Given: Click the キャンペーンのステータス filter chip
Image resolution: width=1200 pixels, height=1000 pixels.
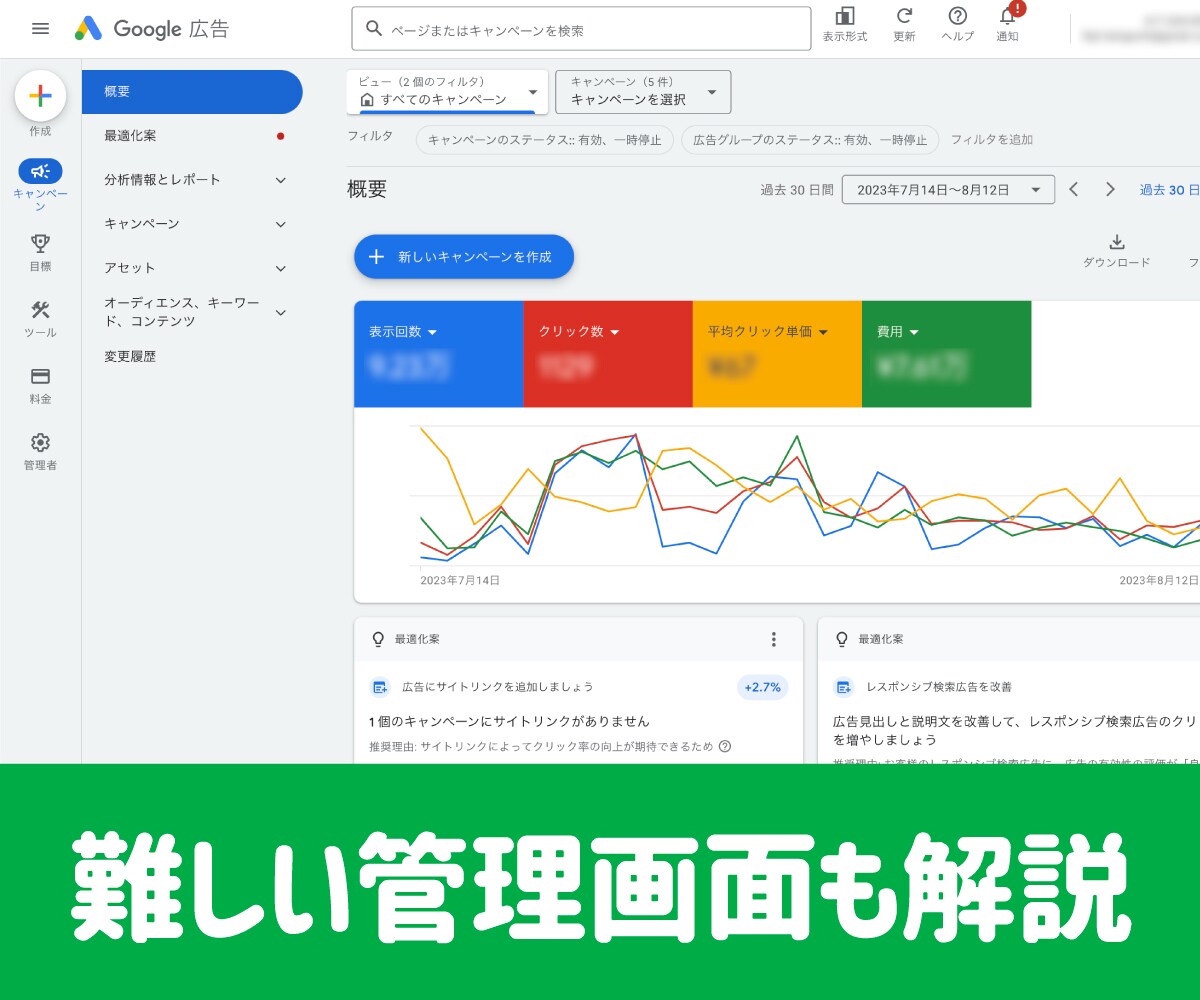Looking at the screenshot, I should coord(545,140).
